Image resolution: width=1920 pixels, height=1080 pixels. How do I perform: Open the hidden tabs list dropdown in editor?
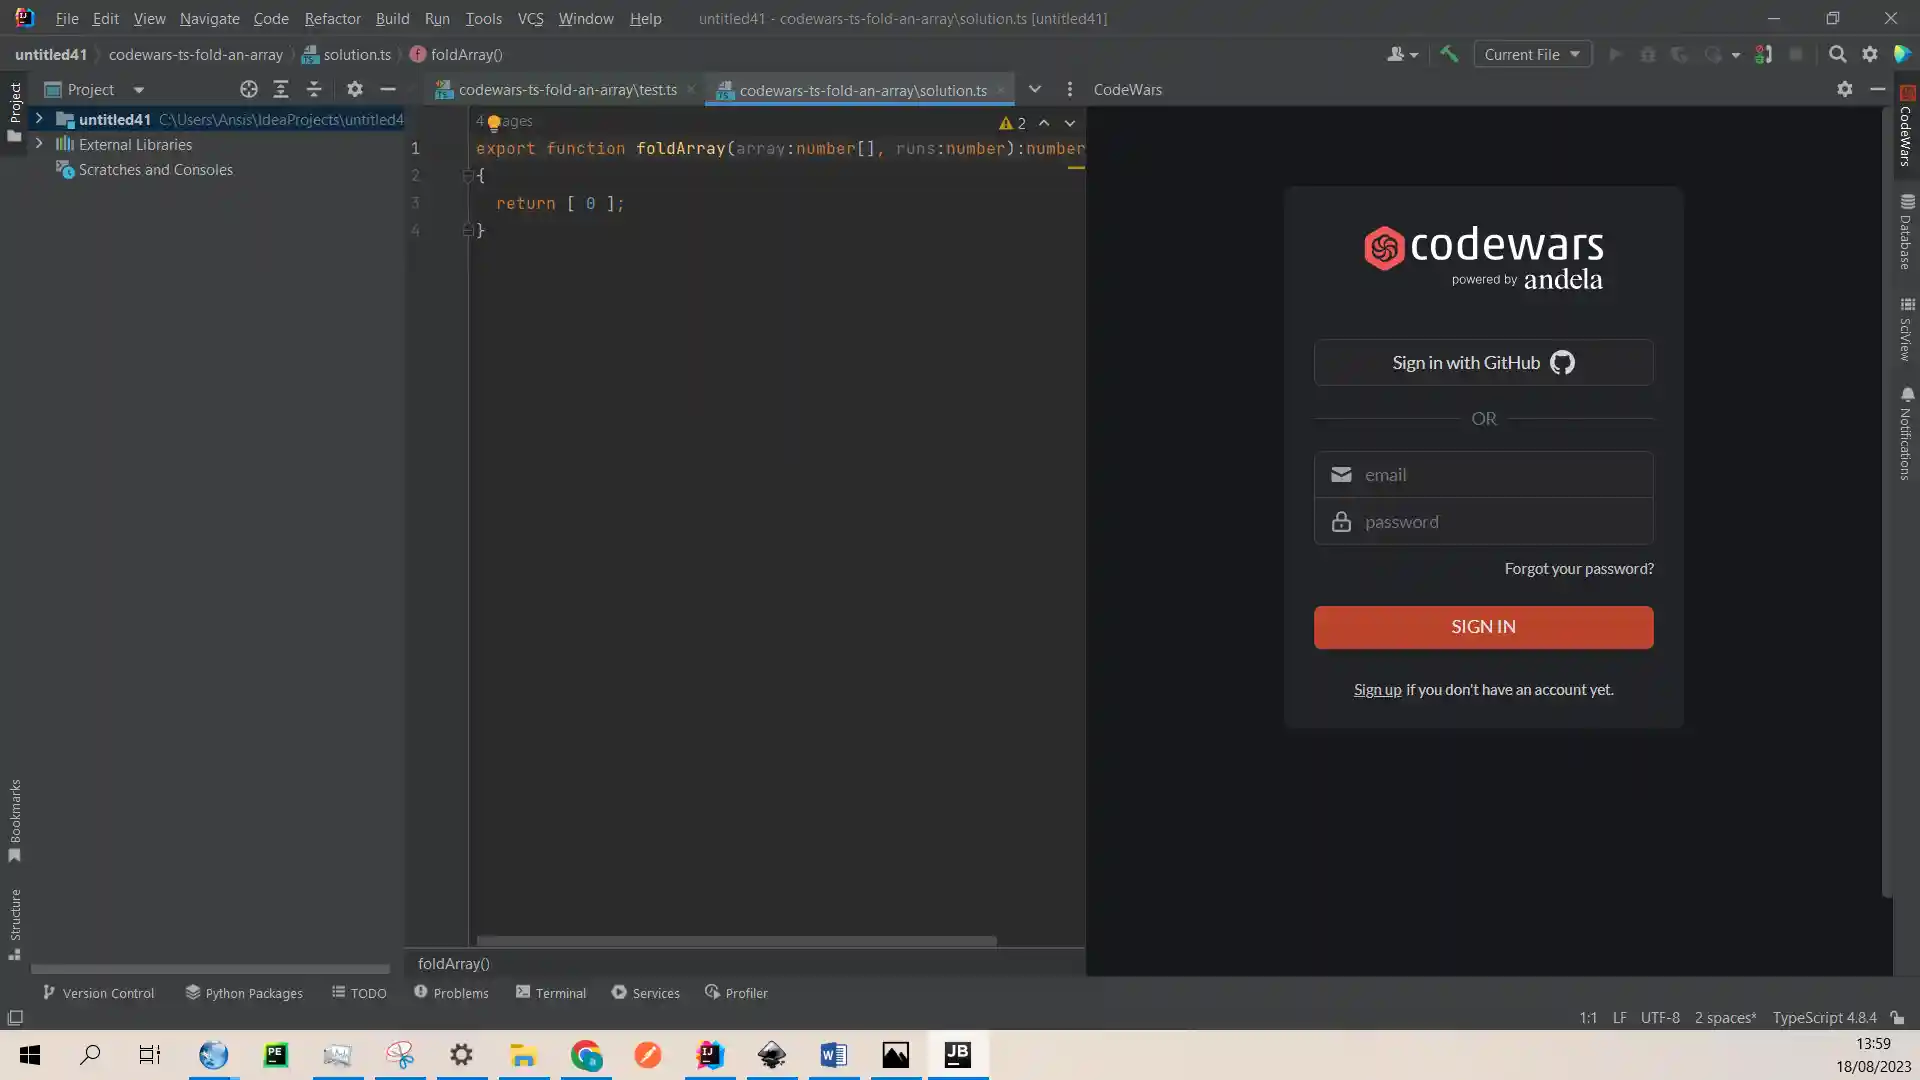1035,89
